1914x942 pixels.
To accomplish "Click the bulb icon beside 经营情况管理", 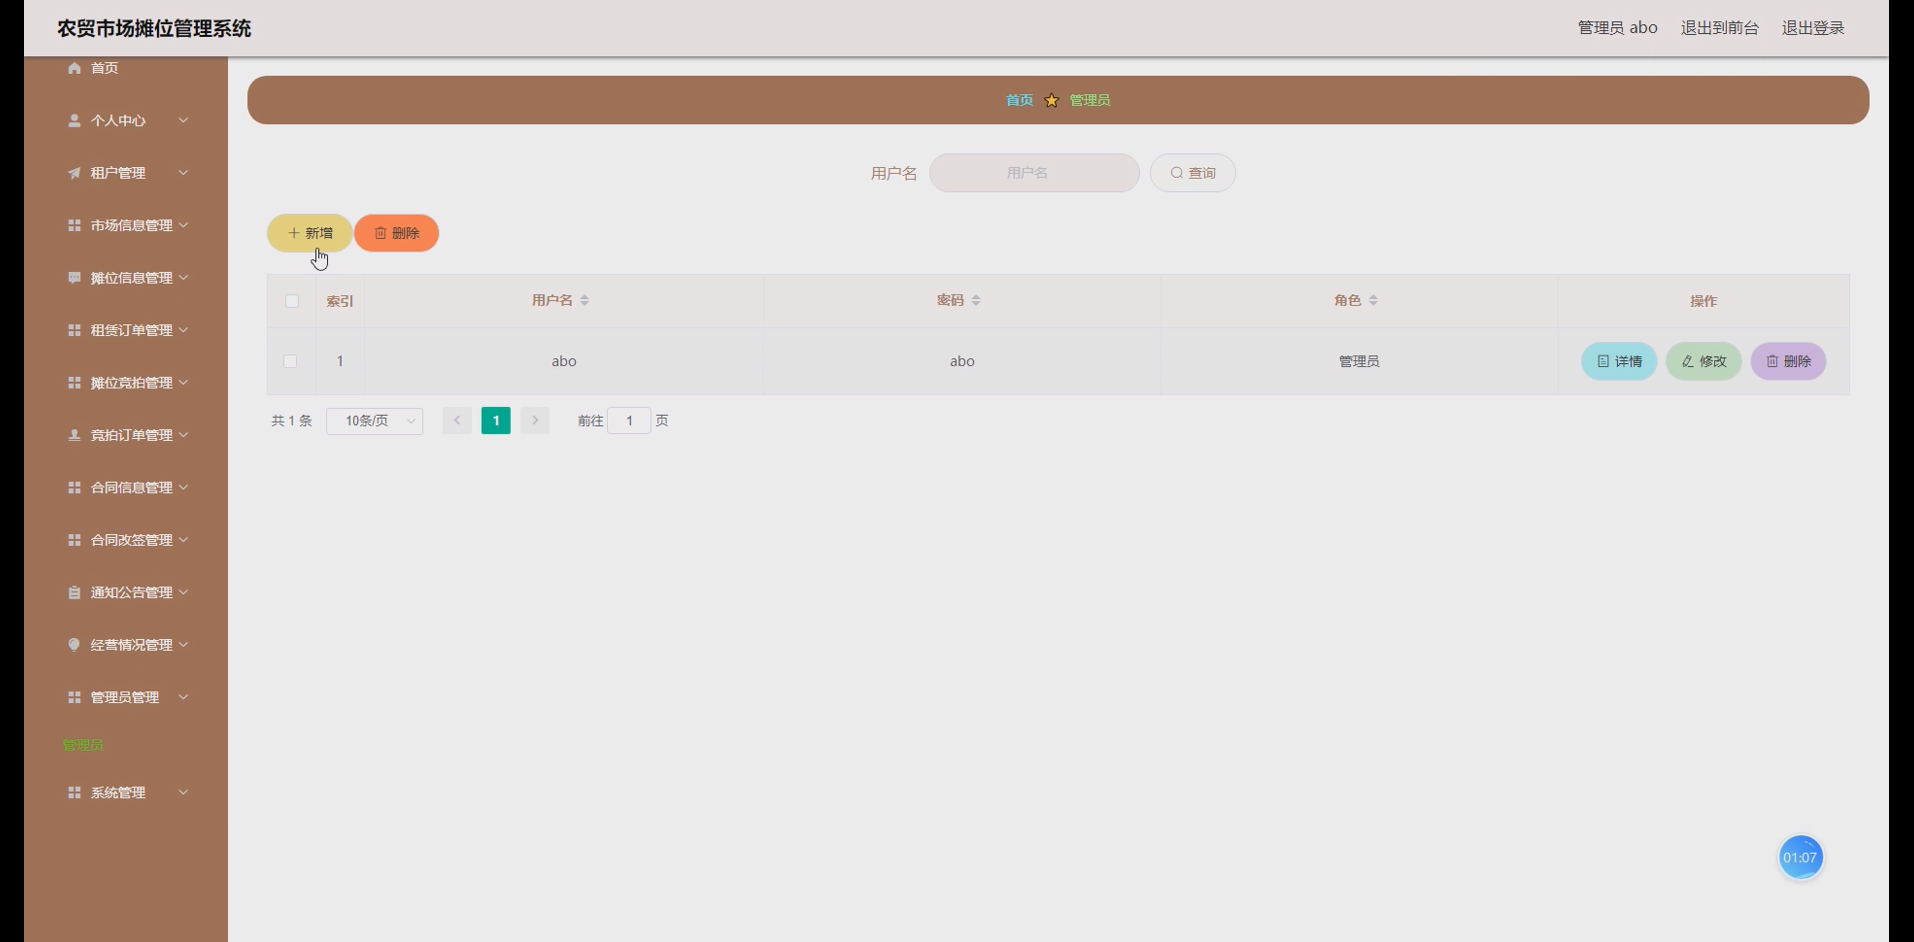I will [x=74, y=645].
